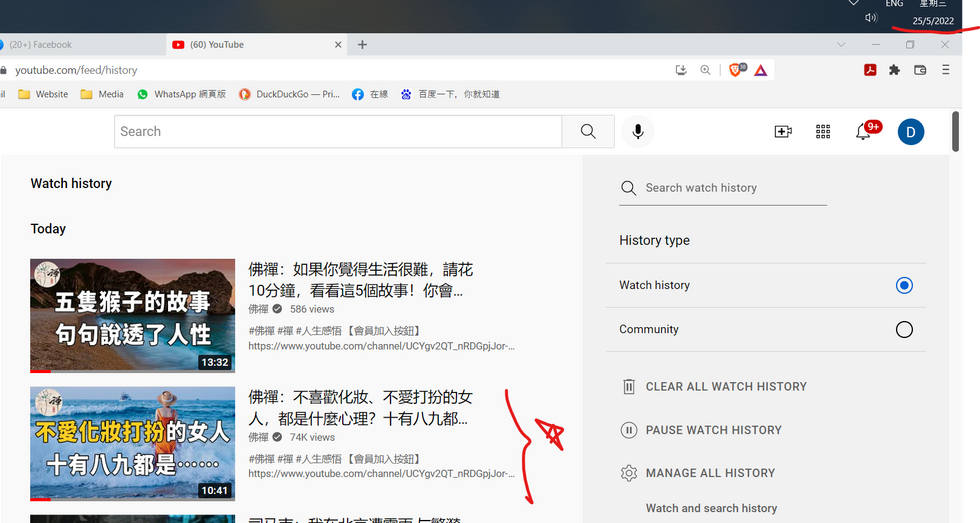Click the ENG input language indicator
980x523 pixels.
coord(894,4)
